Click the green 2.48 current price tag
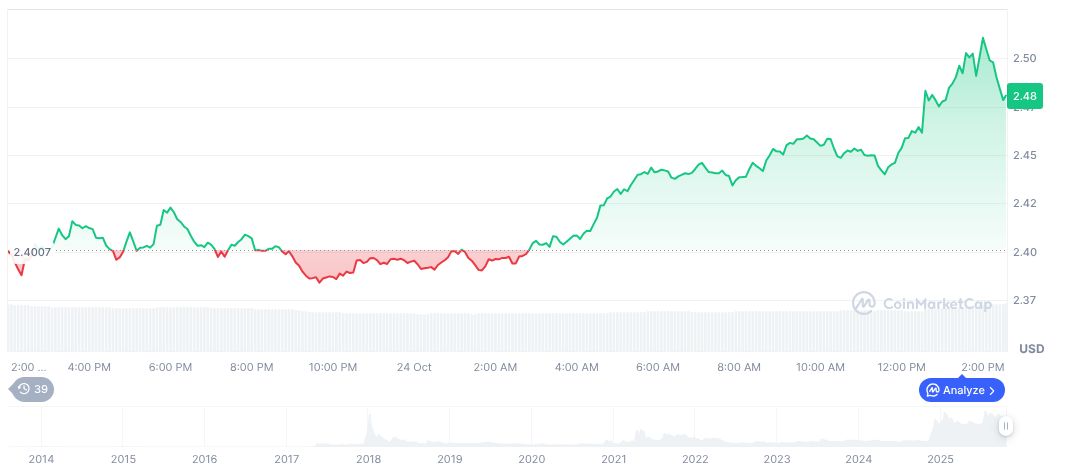Viewport: 1072px width, 470px height. click(1025, 96)
